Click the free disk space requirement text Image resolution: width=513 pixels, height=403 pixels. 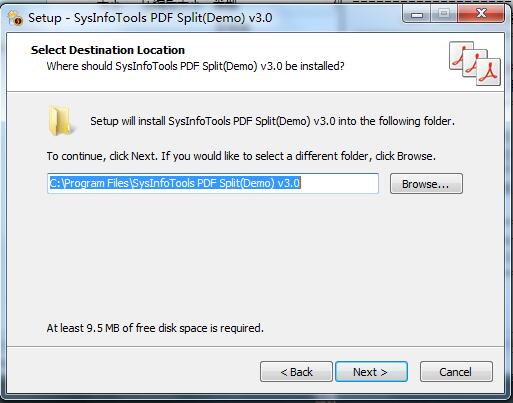tap(155, 328)
